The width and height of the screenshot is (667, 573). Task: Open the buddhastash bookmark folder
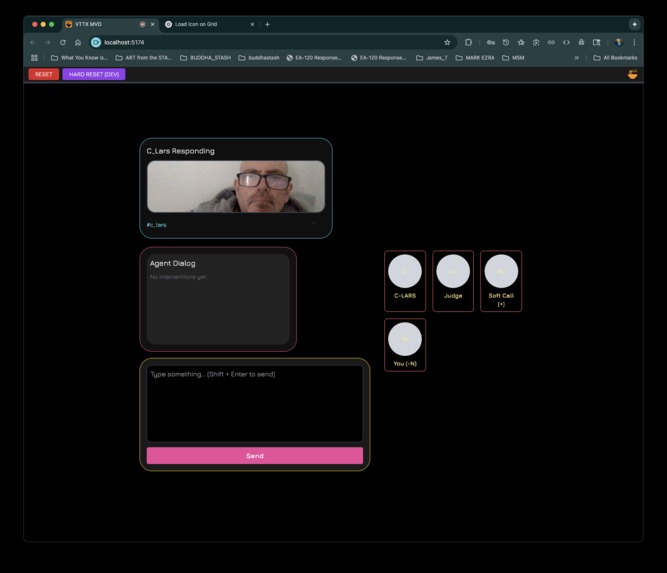coord(259,57)
